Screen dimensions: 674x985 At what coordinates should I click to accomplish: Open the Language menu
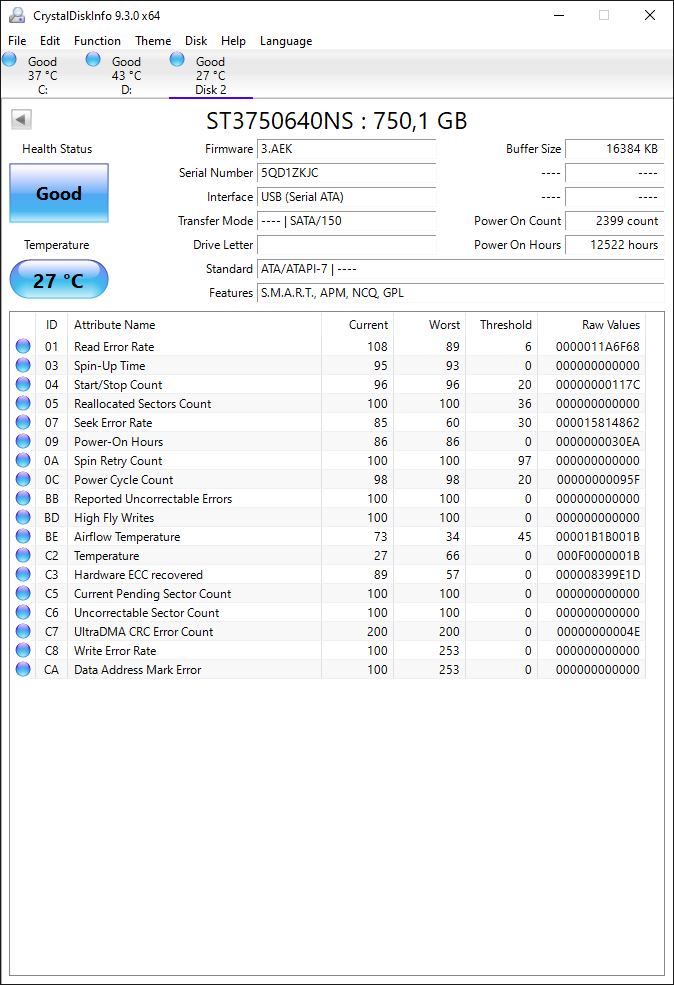click(x=286, y=41)
